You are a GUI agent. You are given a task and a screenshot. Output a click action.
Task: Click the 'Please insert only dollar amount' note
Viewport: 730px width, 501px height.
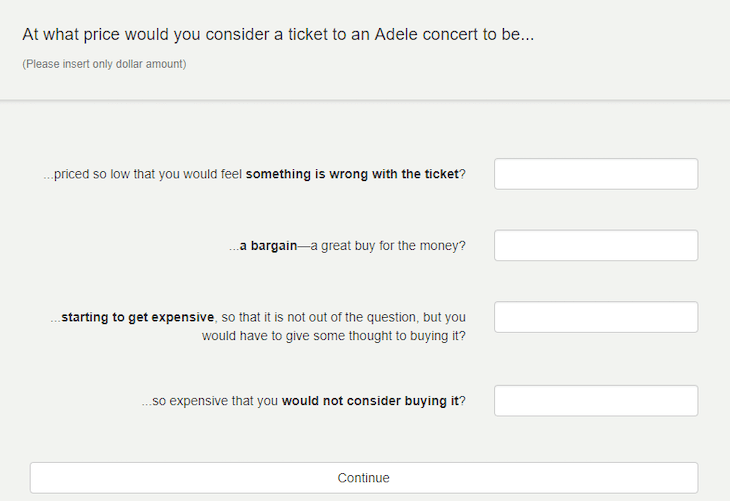(x=104, y=64)
